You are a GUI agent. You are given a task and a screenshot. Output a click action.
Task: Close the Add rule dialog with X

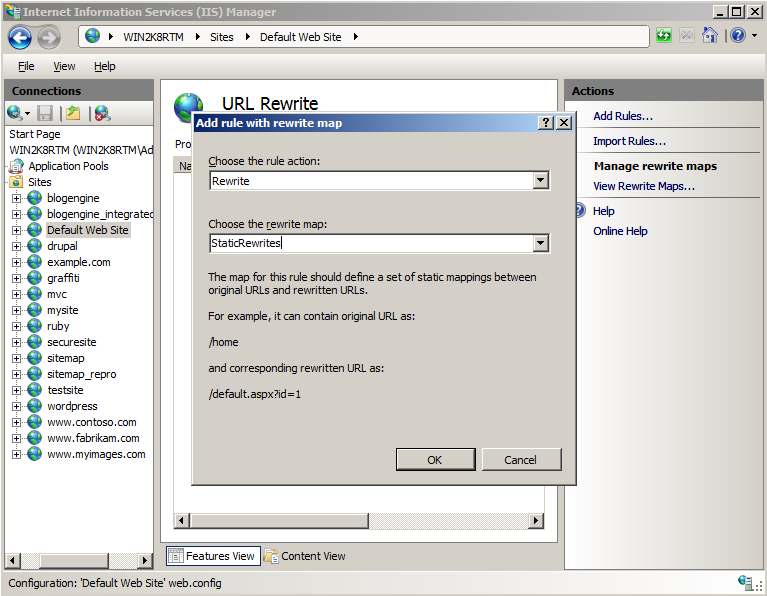point(564,123)
